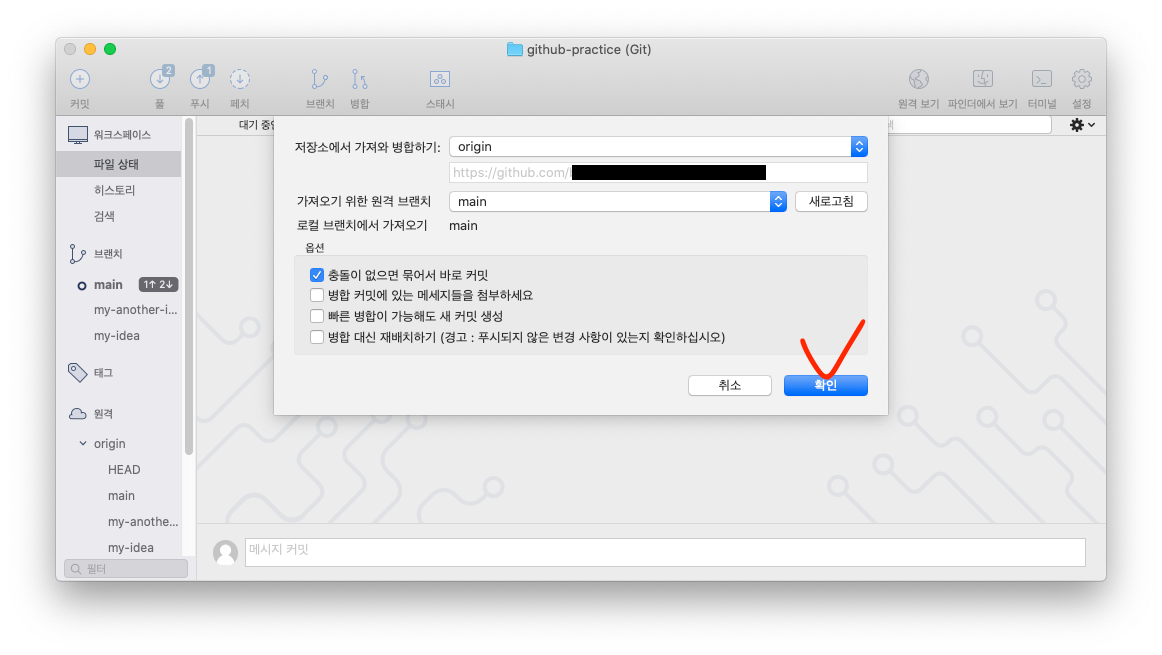1162x655 pixels.
Task: Click the 새로고침 refresh button
Action: click(831, 202)
